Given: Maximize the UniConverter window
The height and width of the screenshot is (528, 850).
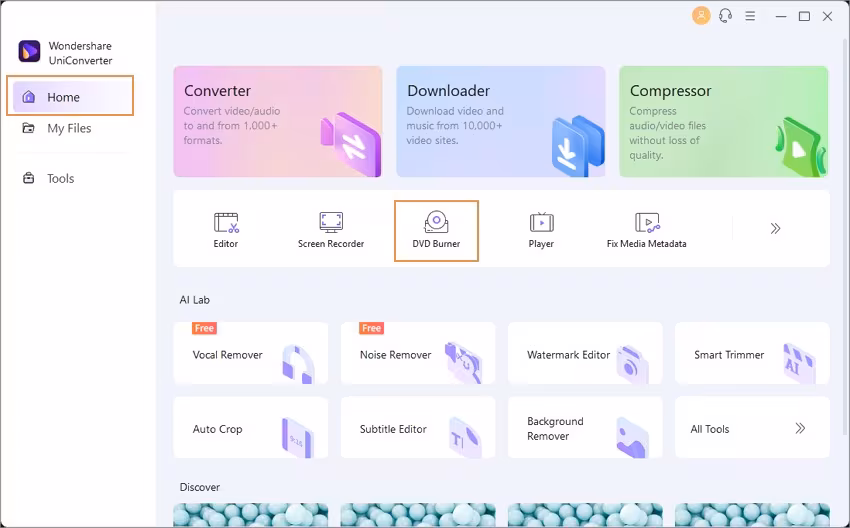Looking at the screenshot, I should coord(804,16).
